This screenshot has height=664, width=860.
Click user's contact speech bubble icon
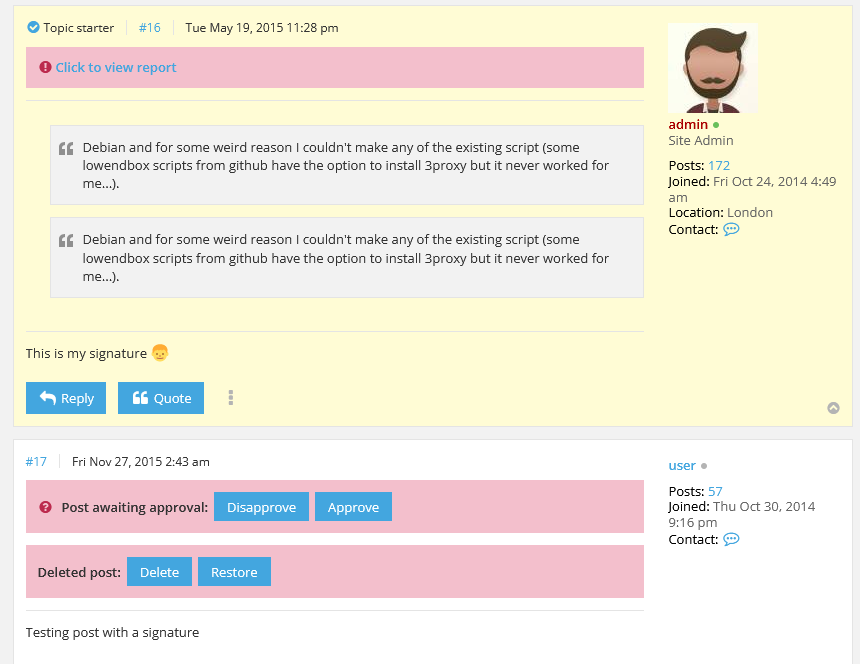[731, 539]
